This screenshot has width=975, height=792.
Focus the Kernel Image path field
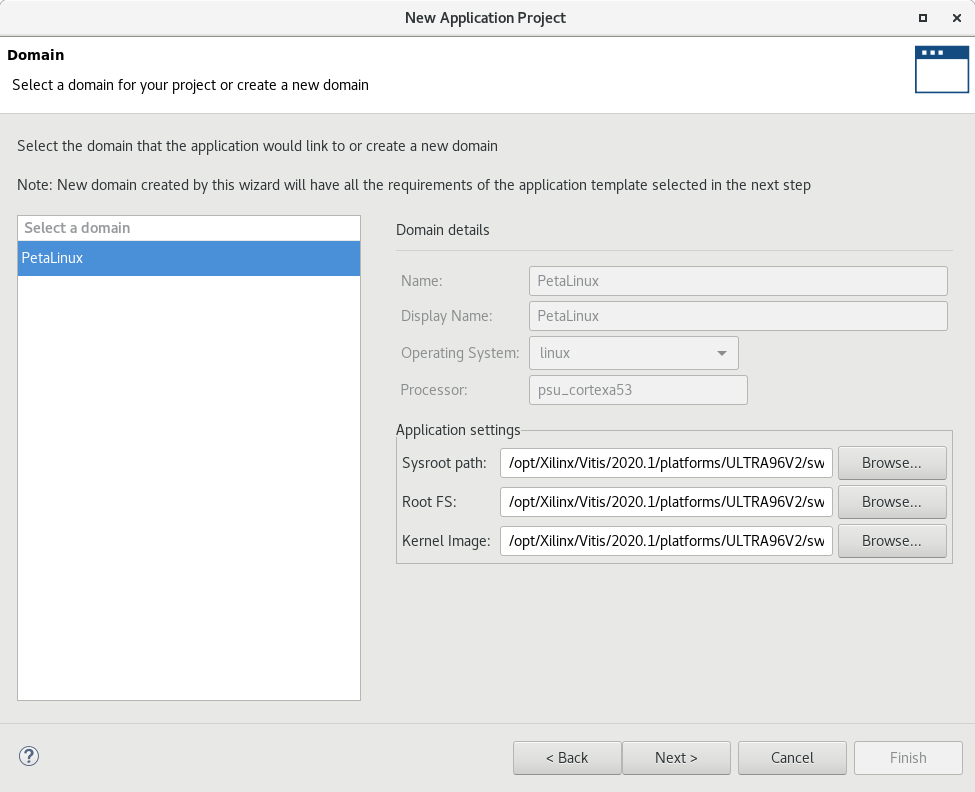coord(666,541)
